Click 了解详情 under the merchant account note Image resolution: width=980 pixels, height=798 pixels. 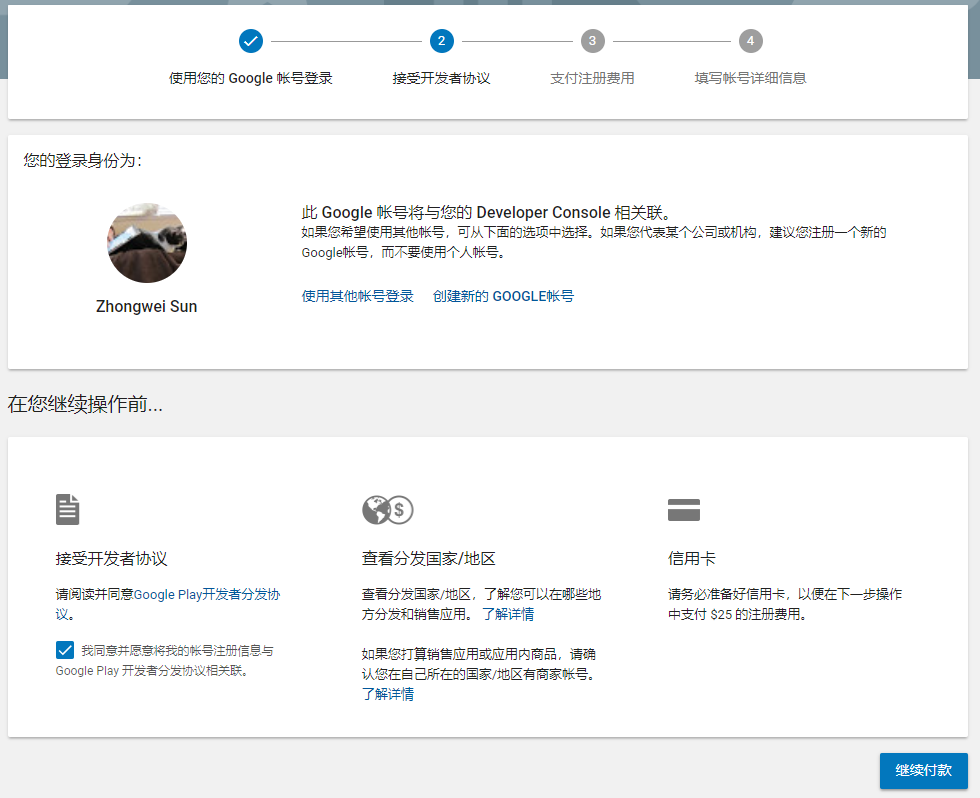pos(388,694)
